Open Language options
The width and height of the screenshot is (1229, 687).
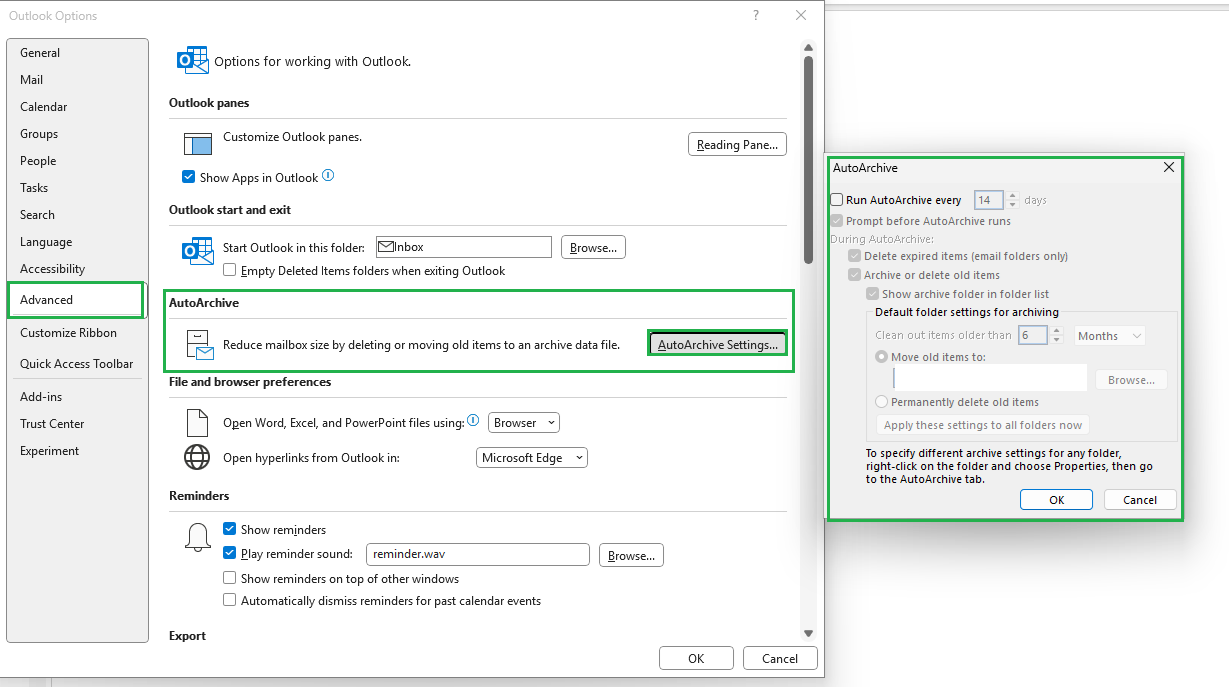pos(77,242)
